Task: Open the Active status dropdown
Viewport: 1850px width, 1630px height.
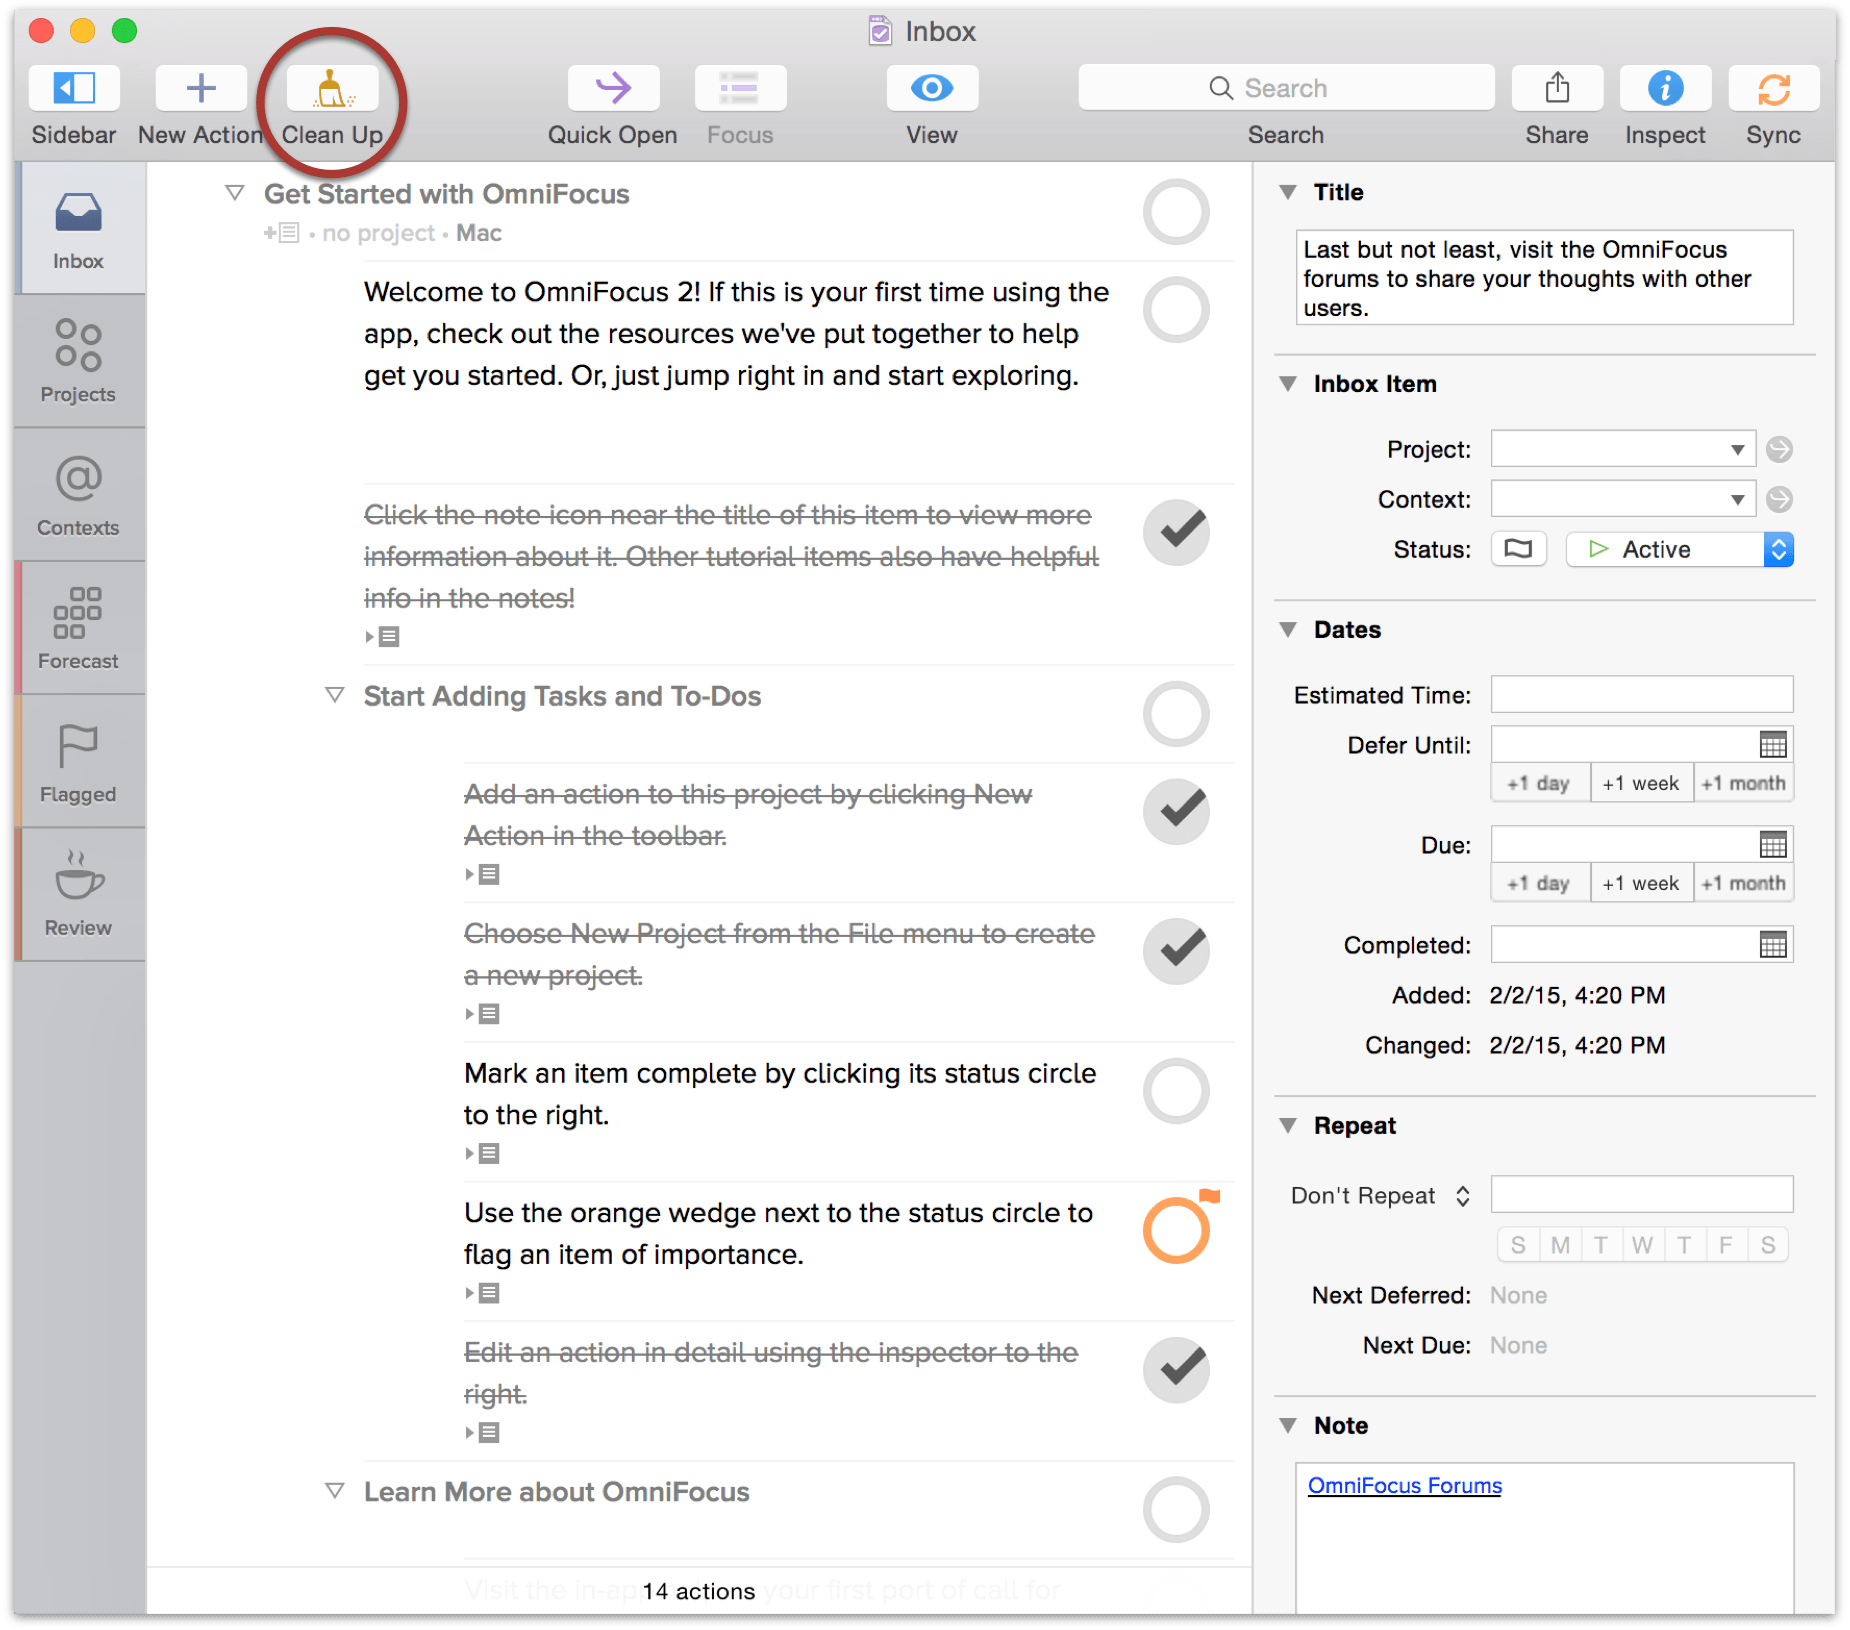Action: coord(1679,550)
